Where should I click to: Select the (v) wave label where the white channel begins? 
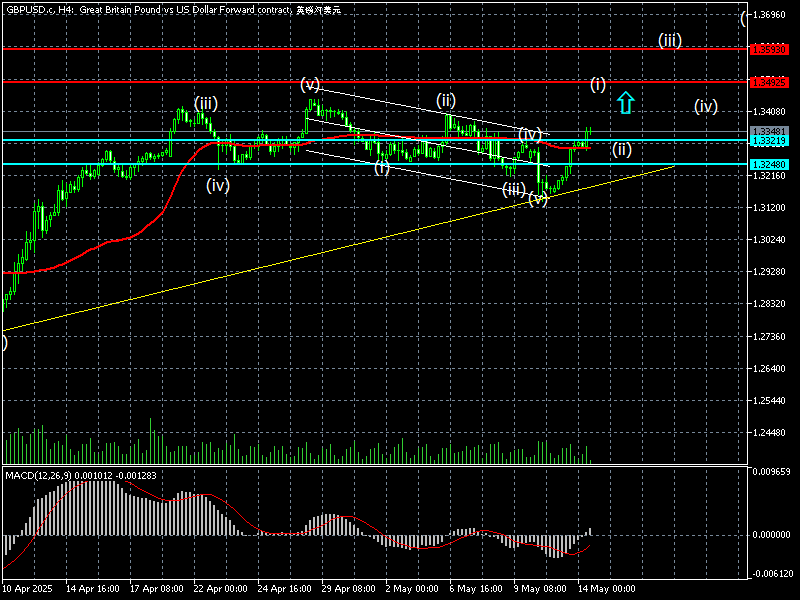pyautogui.click(x=310, y=84)
